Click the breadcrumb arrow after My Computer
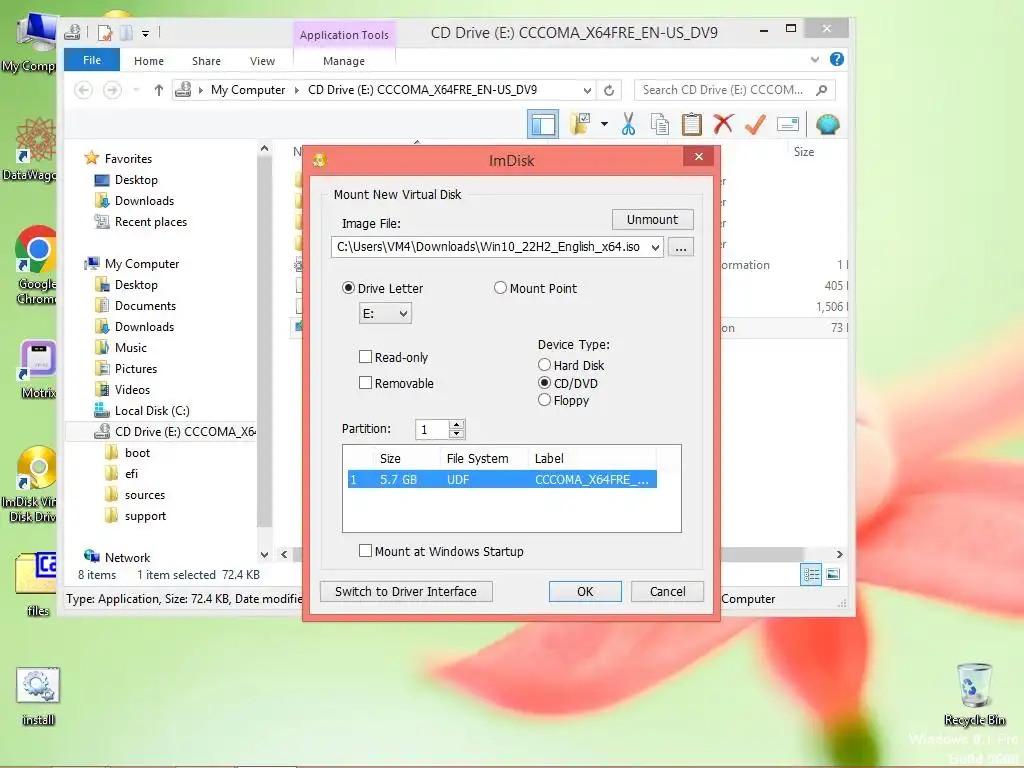Viewport: 1024px width, 768px height. coord(296,90)
